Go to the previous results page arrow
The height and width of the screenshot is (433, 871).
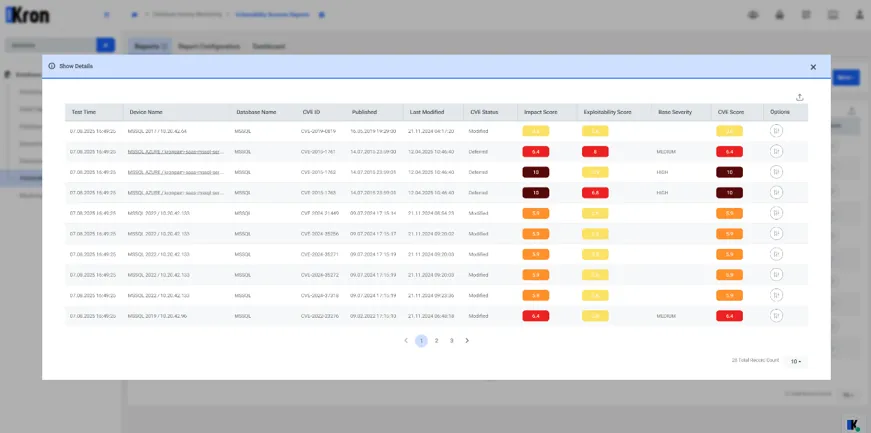click(406, 341)
